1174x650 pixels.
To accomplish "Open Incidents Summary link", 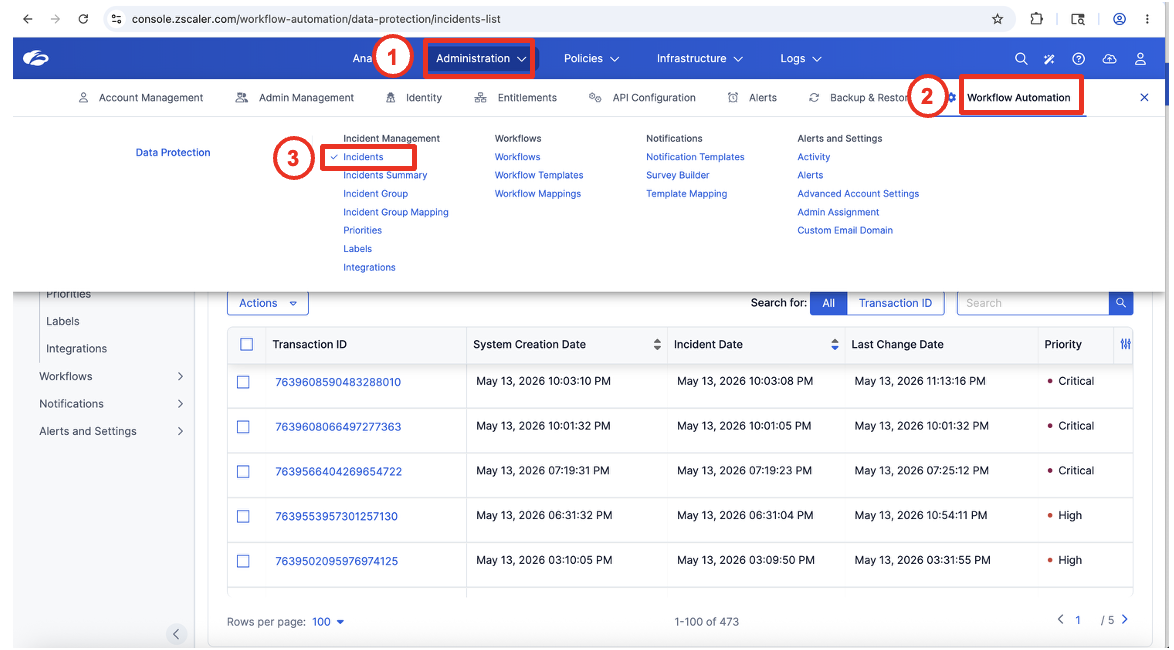I will pyautogui.click(x=385, y=175).
